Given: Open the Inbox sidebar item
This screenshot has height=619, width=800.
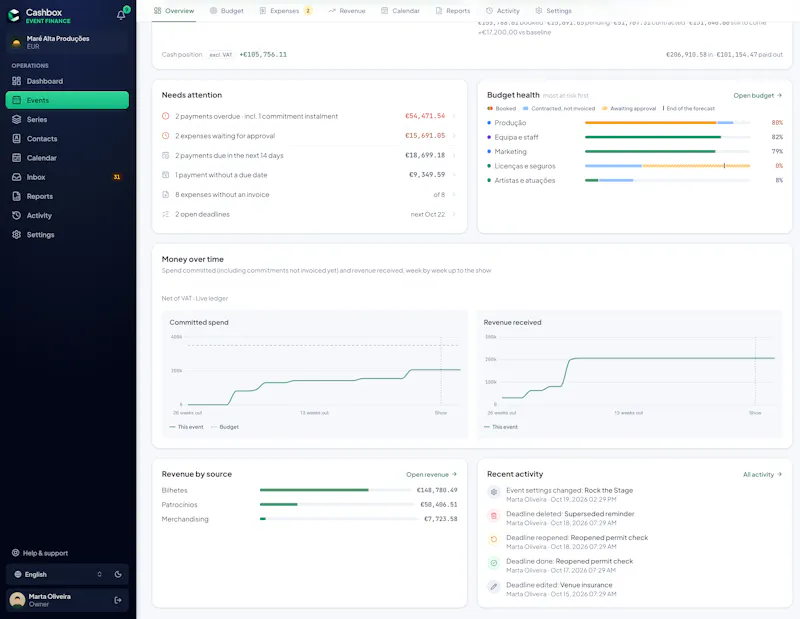Looking at the screenshot, I should 67,177.
